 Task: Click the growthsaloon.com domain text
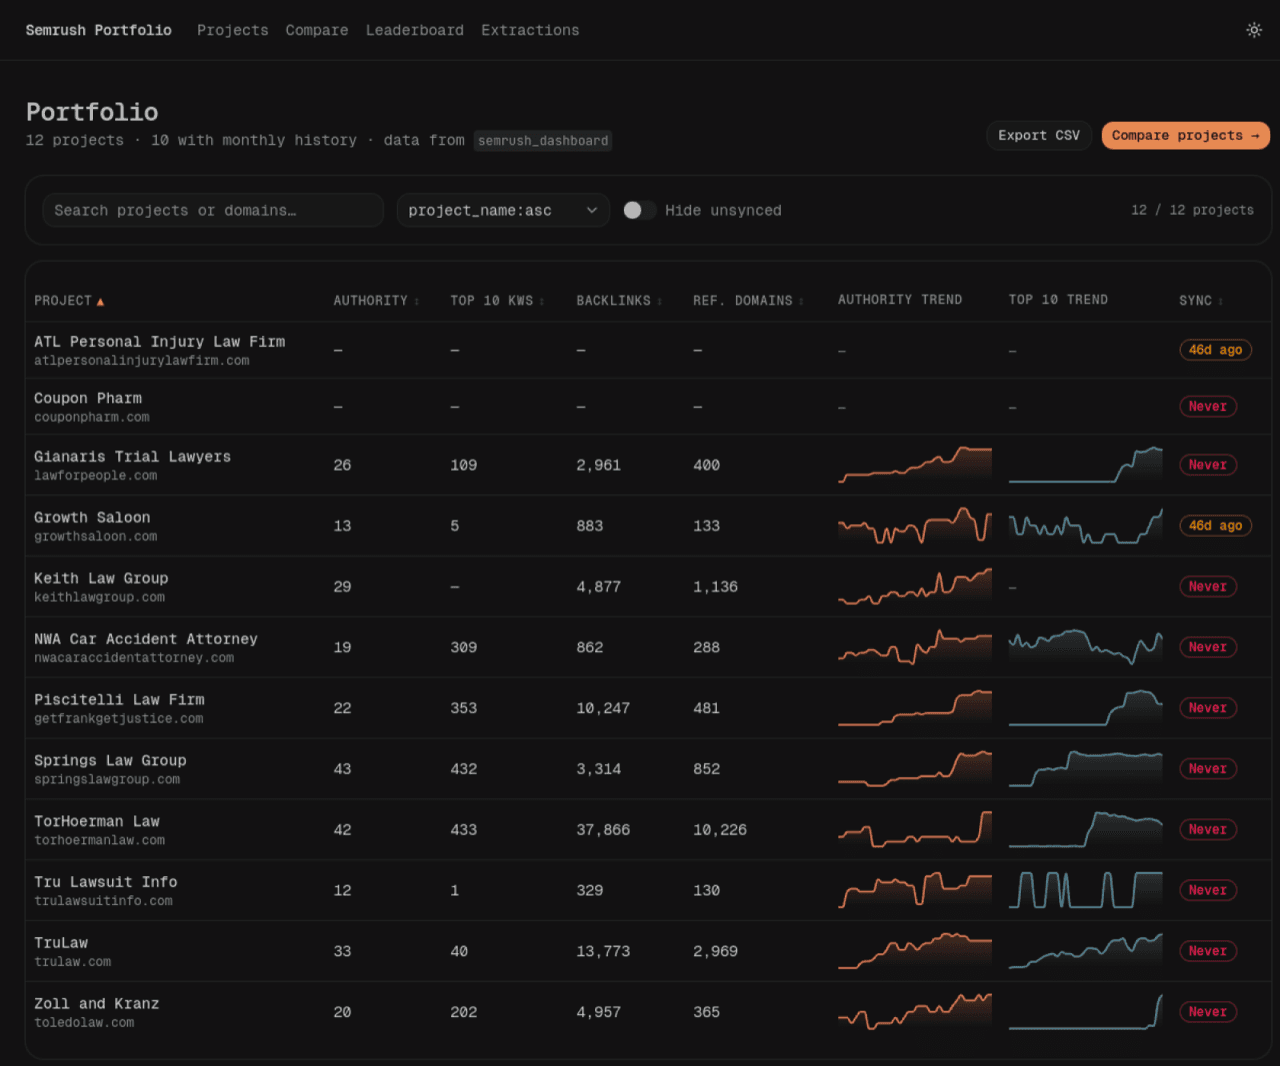95,537
